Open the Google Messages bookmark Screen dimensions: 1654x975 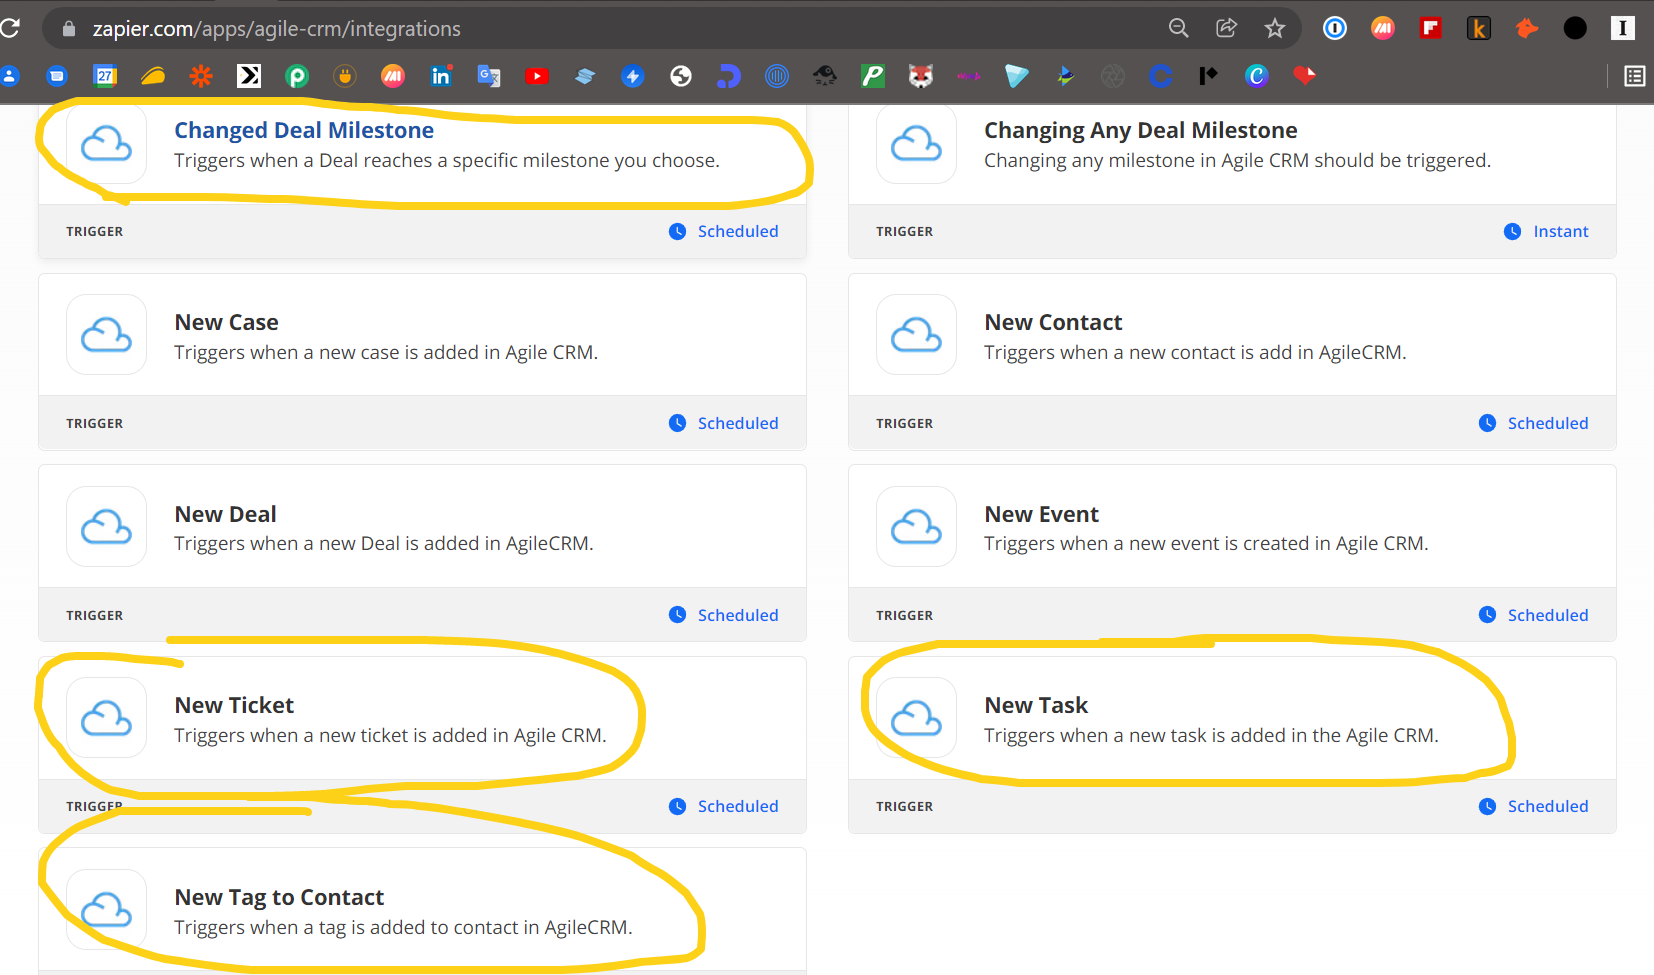tap(57, 76)
